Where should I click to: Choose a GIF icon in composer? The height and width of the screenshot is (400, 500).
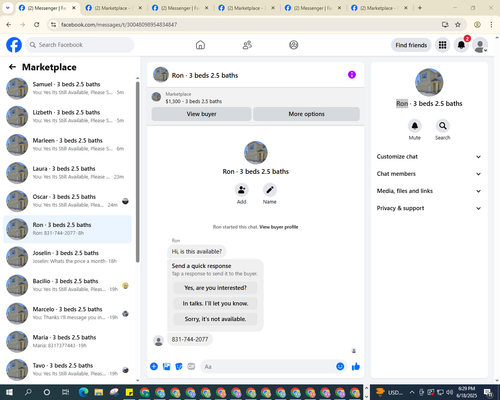coord(191,367)
